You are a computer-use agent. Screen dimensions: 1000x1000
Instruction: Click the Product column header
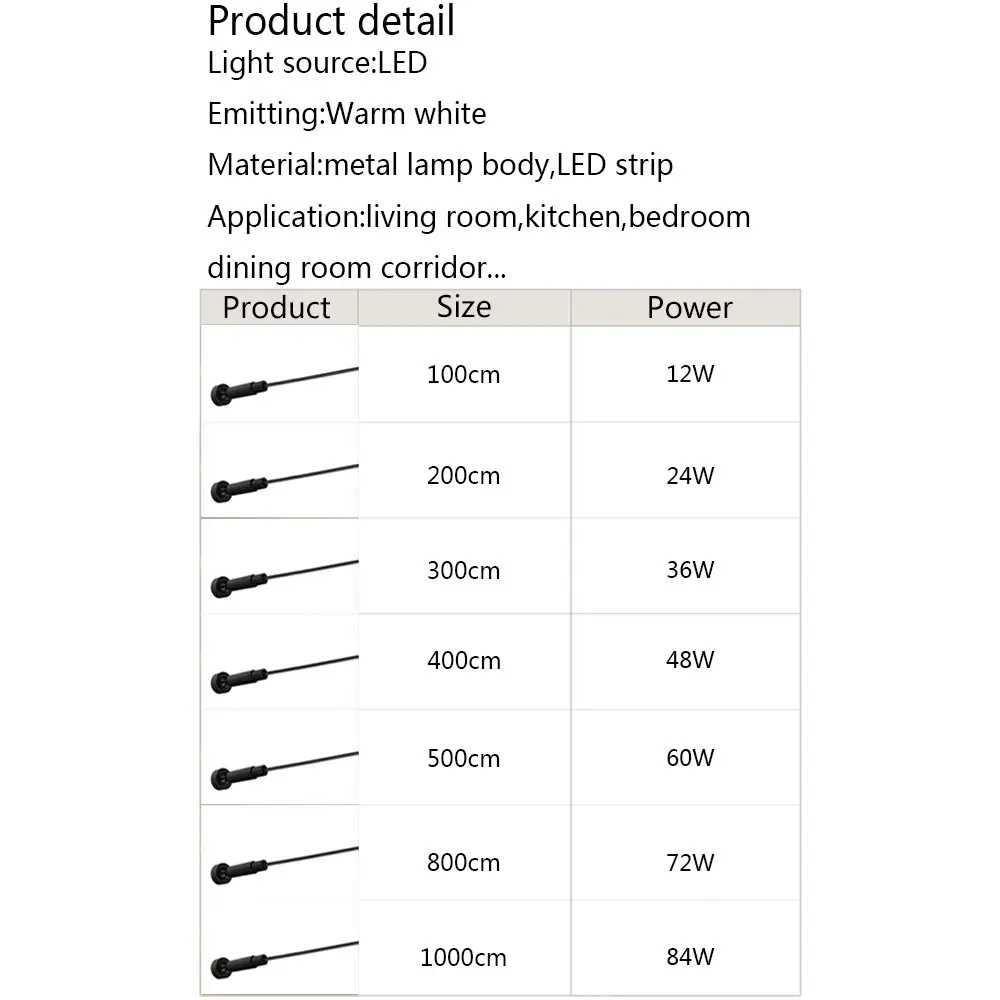[276, 307]
